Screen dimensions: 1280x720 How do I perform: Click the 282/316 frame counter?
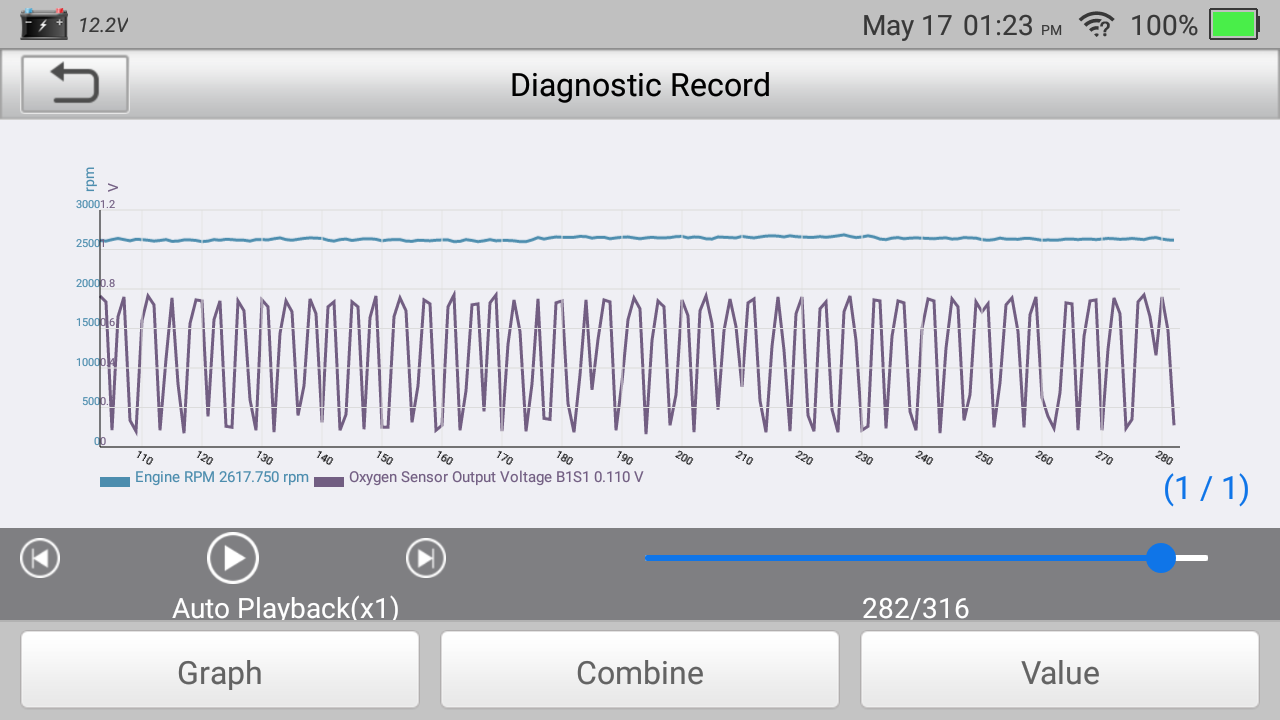tap(915, 608)
